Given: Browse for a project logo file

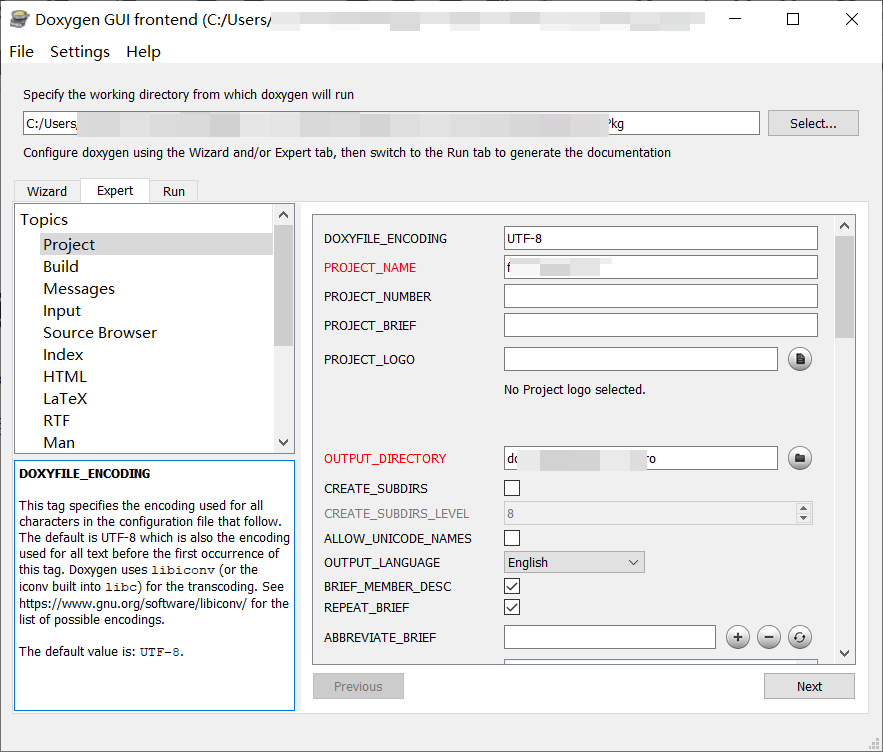Looking at the screenshot, I should click(800, 359).
